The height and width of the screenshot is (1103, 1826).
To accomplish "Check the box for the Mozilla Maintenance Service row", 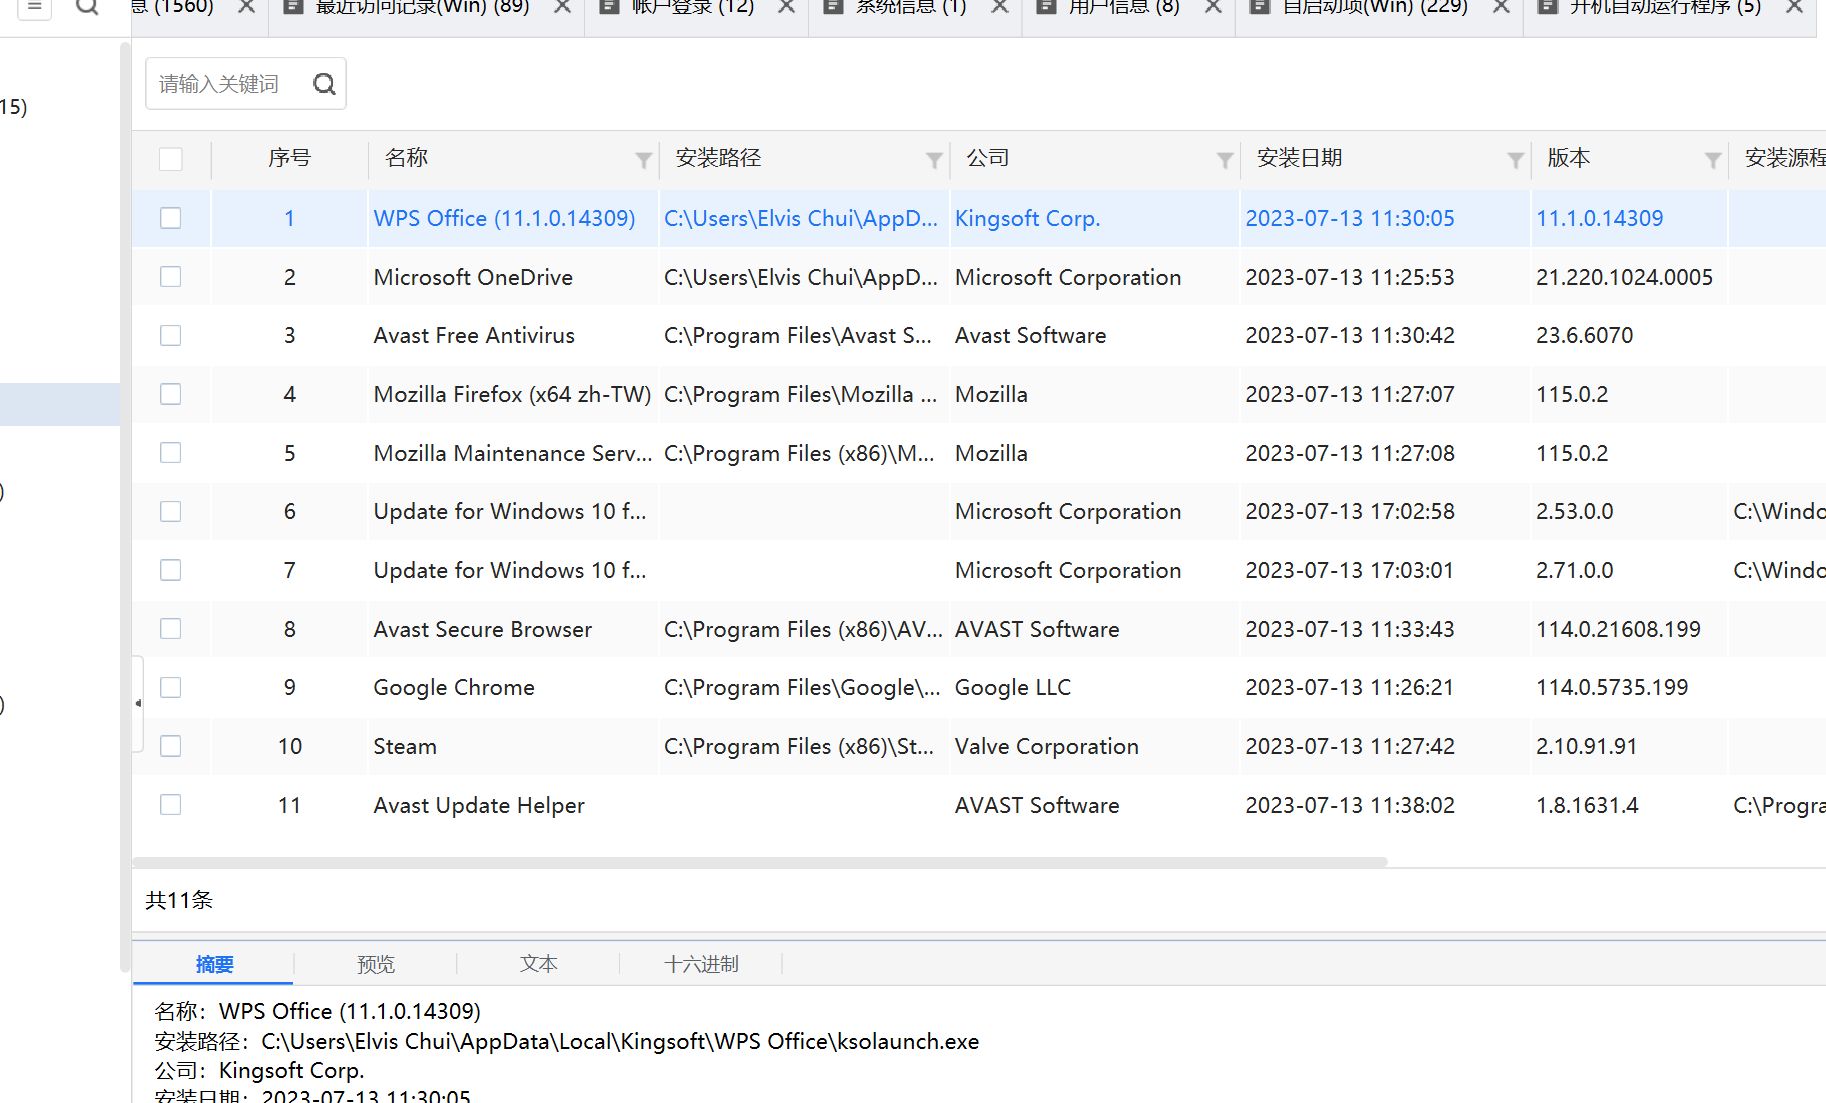I will (x=171, y=453).
